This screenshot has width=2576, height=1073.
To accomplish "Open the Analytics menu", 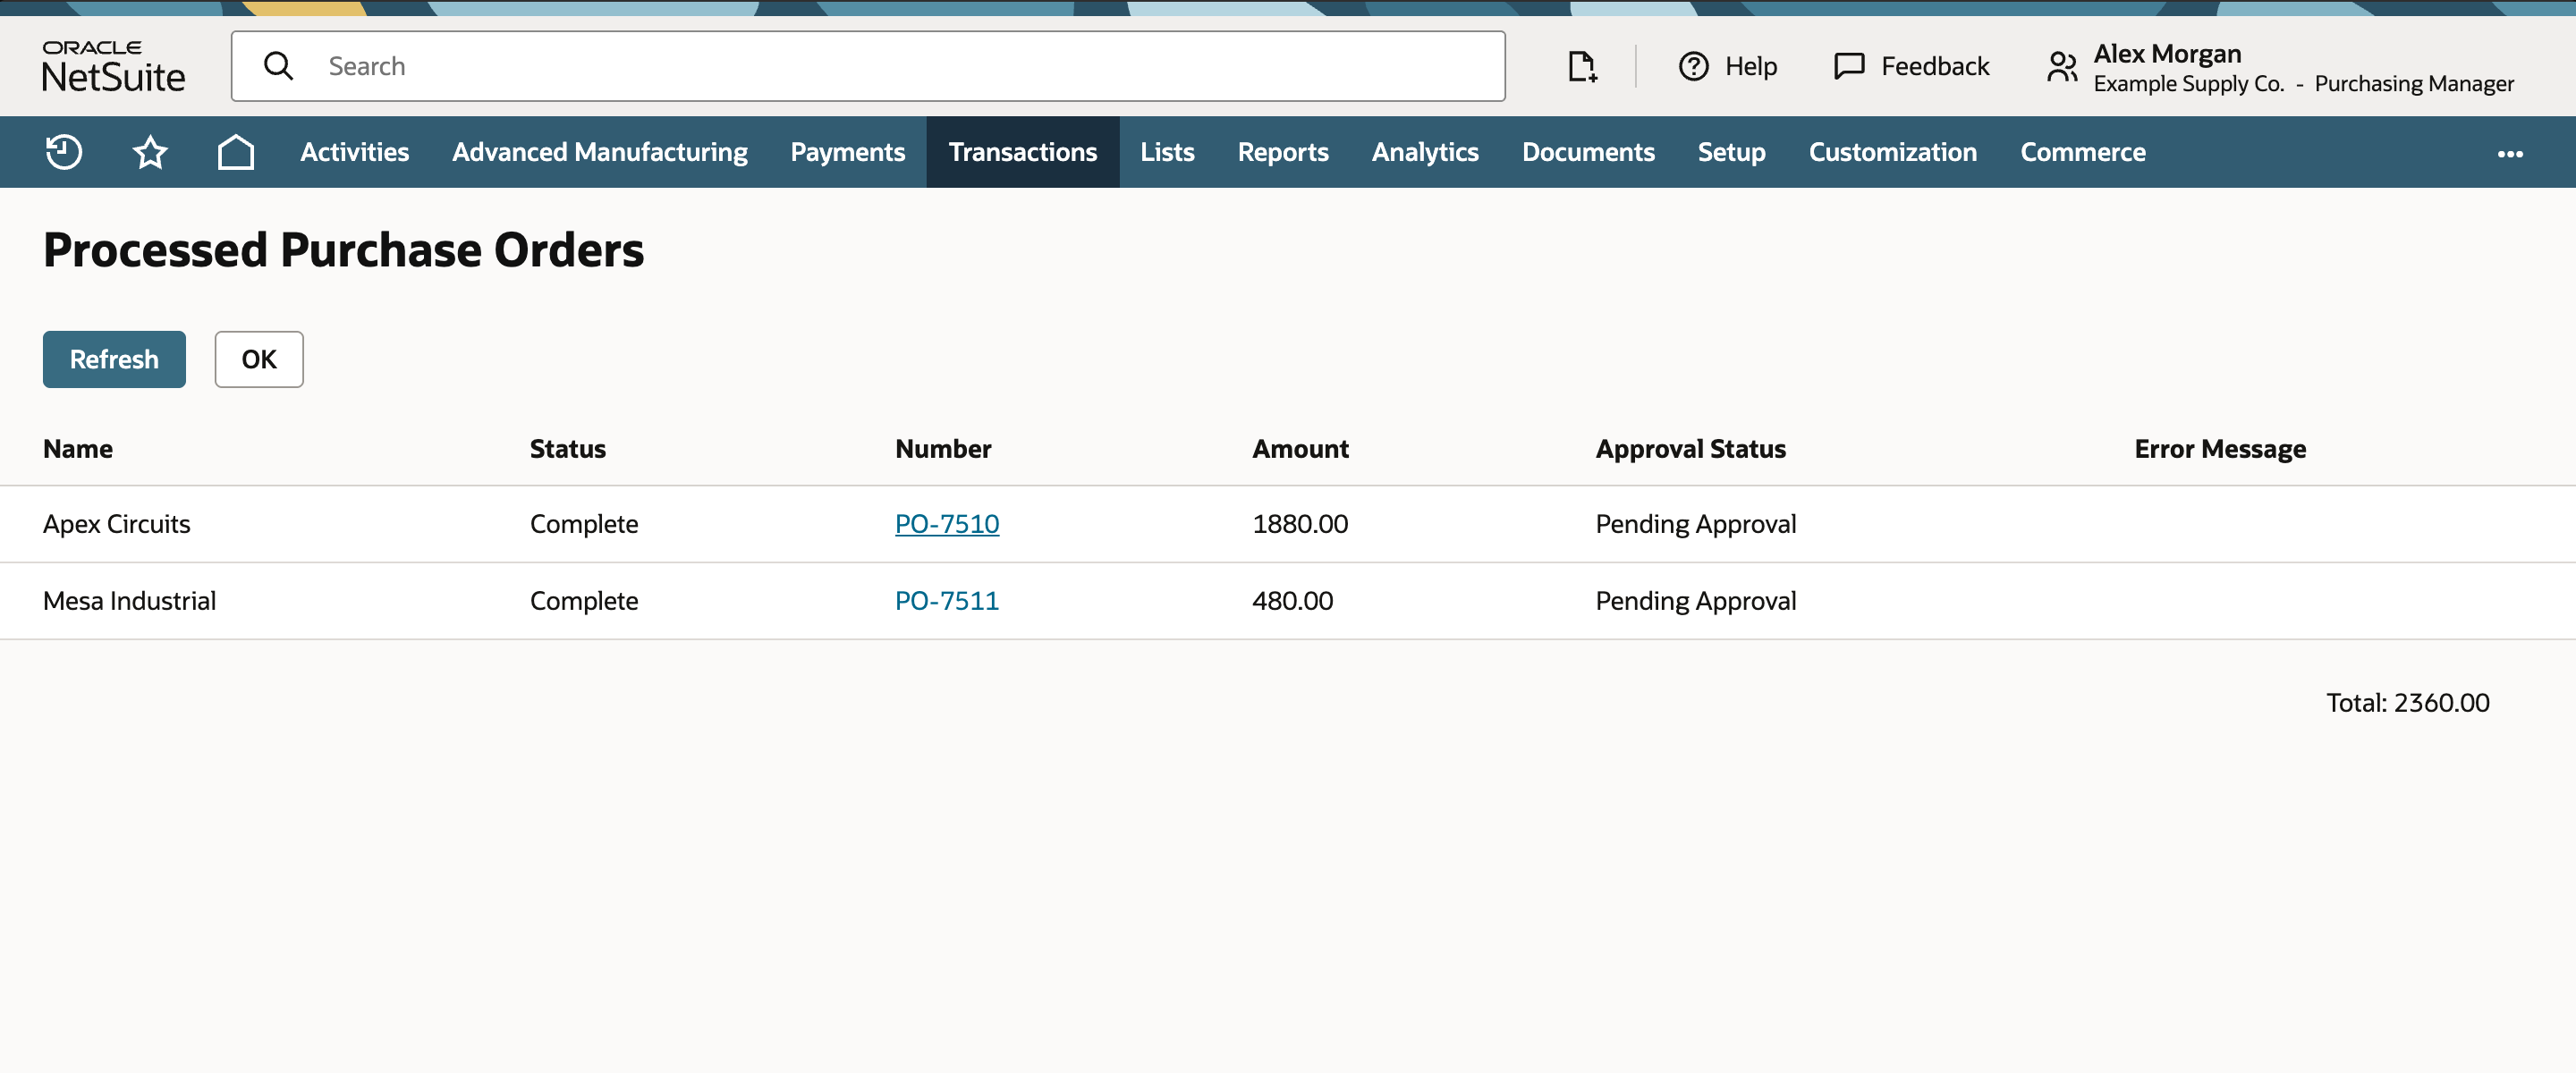I will tap(1424, 152).
